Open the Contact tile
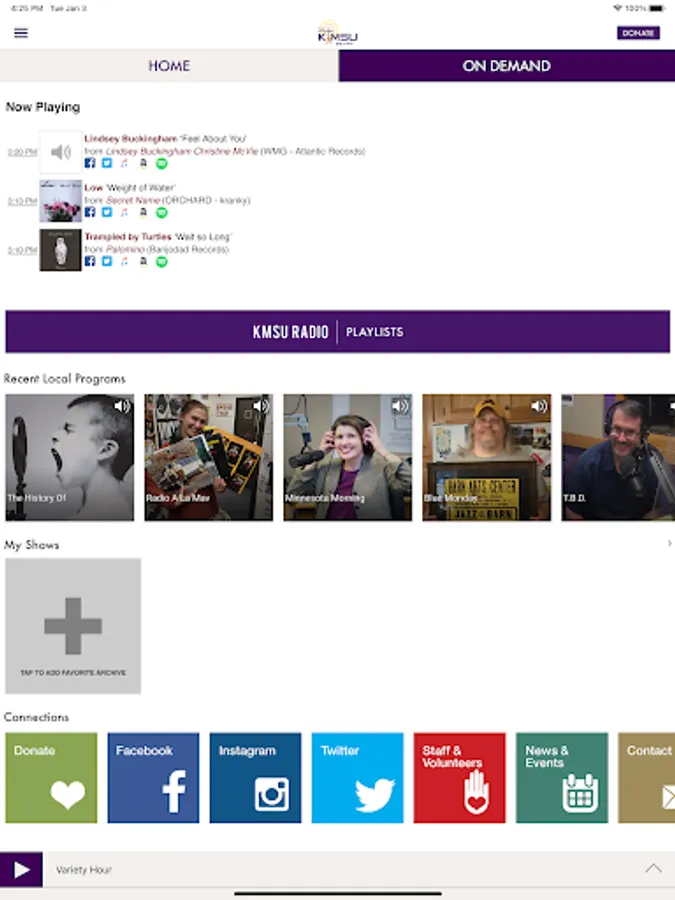The image size is (675, 900). 646,778
